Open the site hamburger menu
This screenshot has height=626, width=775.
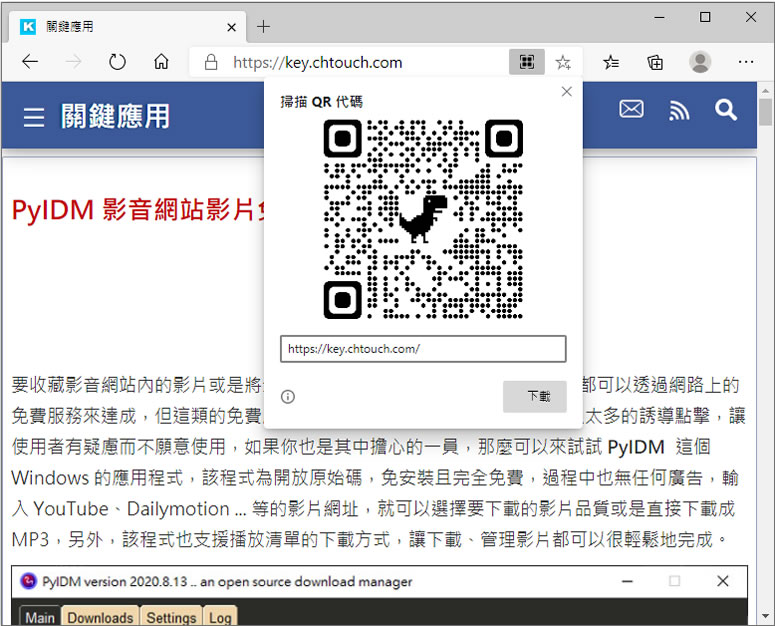(34, 117)
